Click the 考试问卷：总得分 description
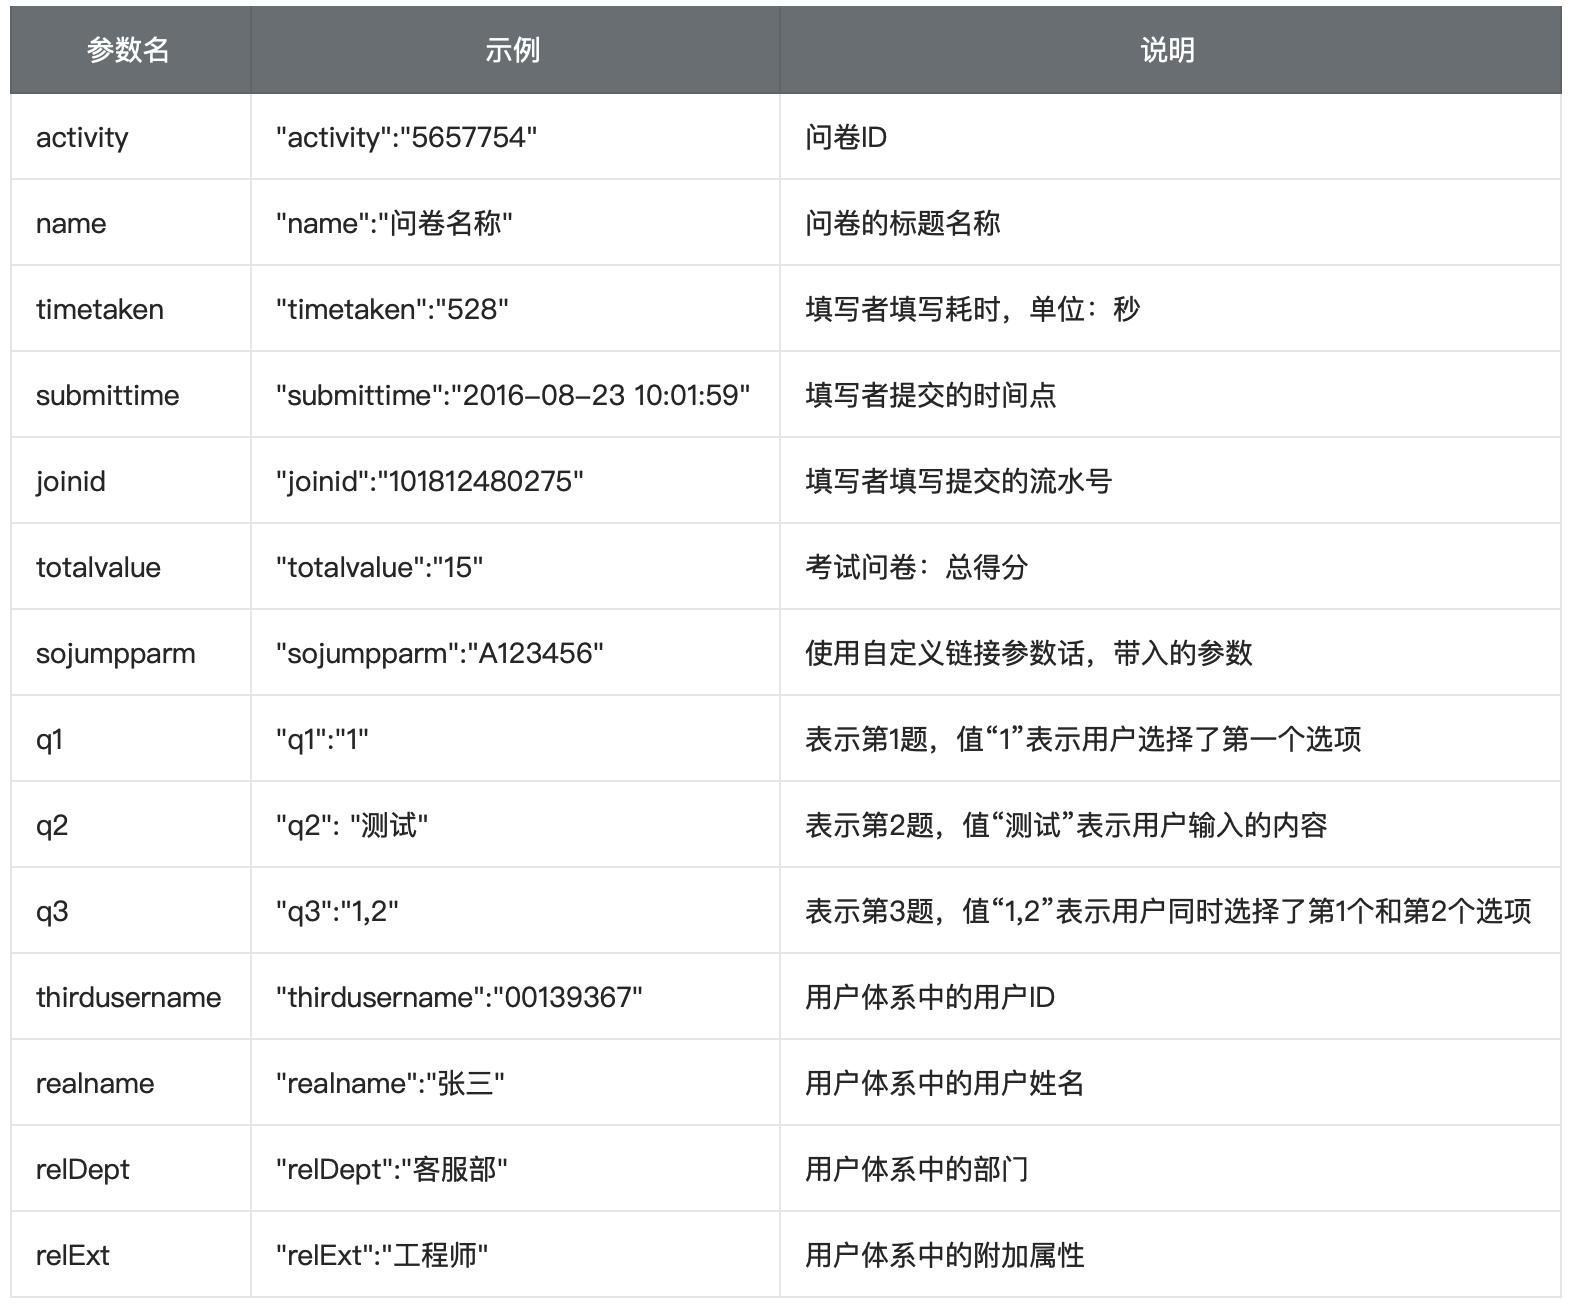The image size is (1574, 1316). 916,568
